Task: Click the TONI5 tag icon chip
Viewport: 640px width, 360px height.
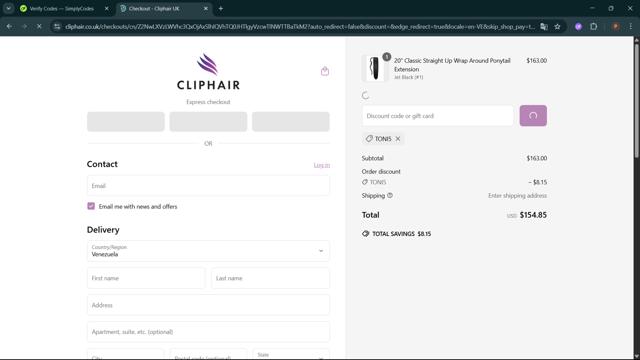Action: tap(369, 139)
